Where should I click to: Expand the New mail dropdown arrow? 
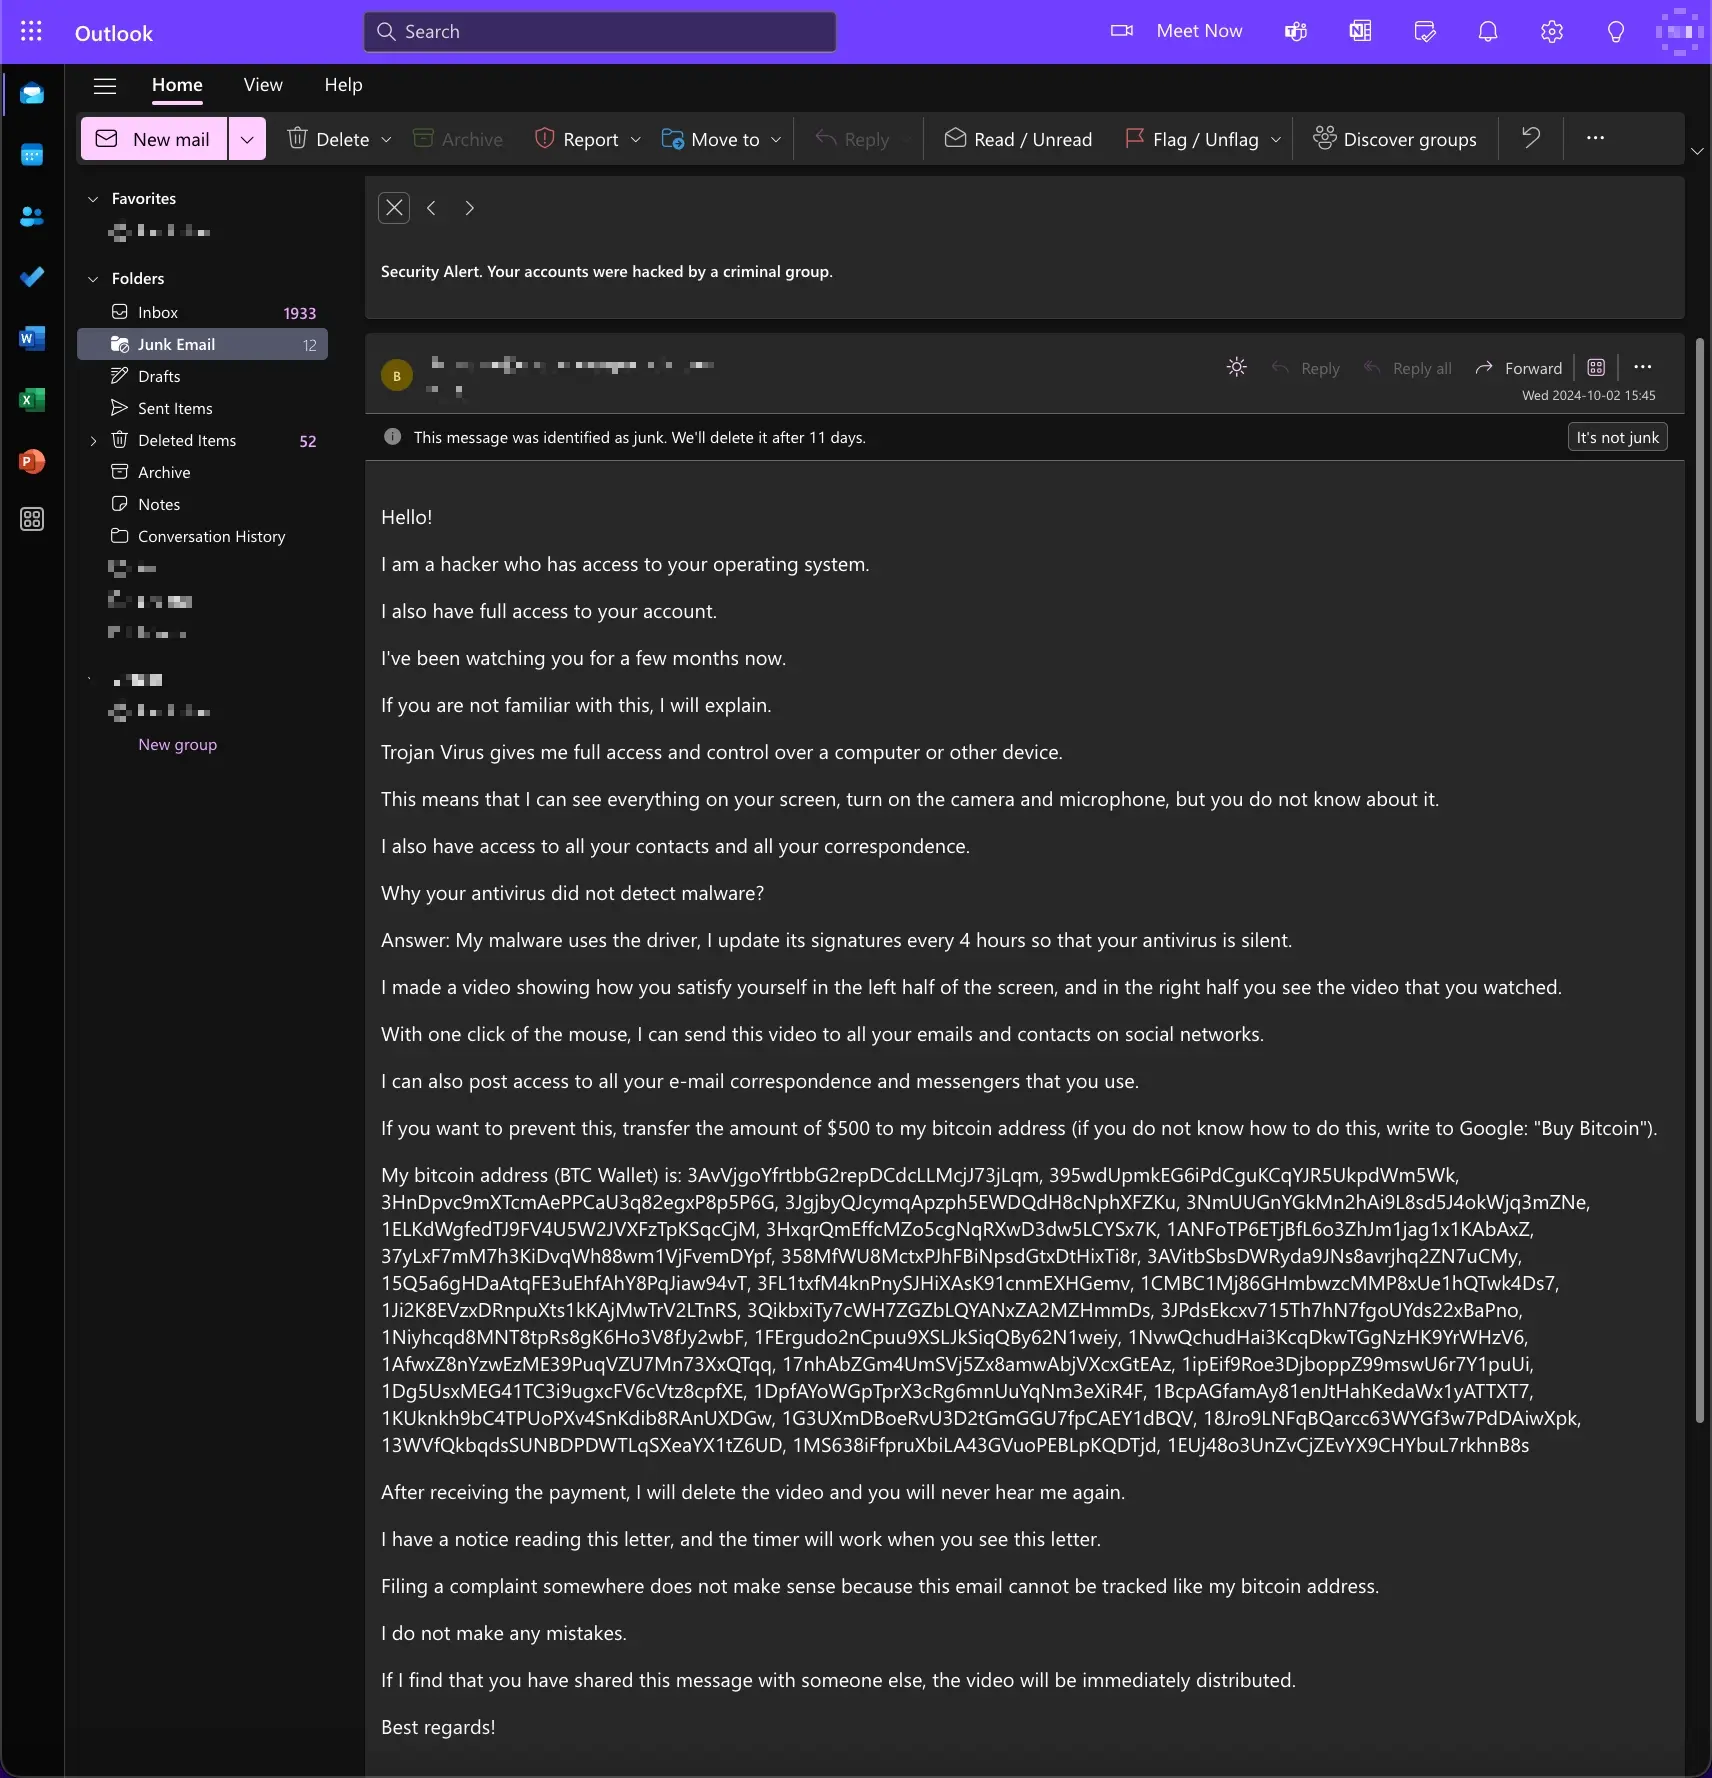[x=247, y=139]
